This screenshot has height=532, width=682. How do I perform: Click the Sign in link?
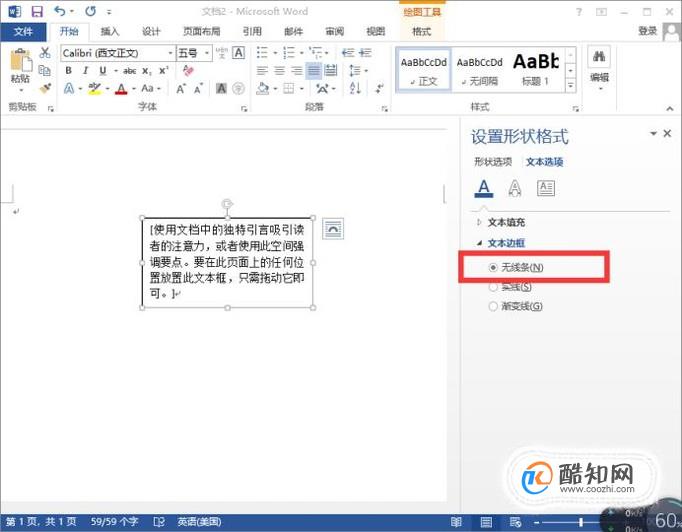[647, 31]
